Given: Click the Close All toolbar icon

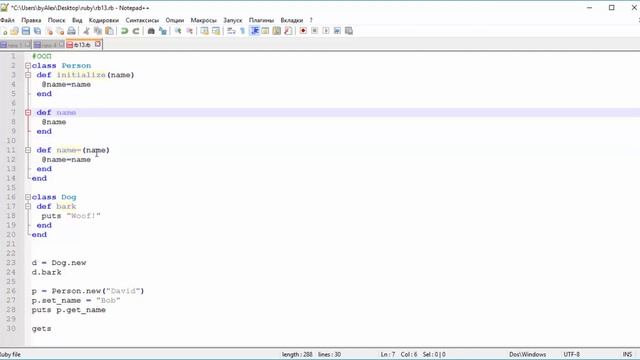Looking at the screenshot, I should (x=60, y=31).
